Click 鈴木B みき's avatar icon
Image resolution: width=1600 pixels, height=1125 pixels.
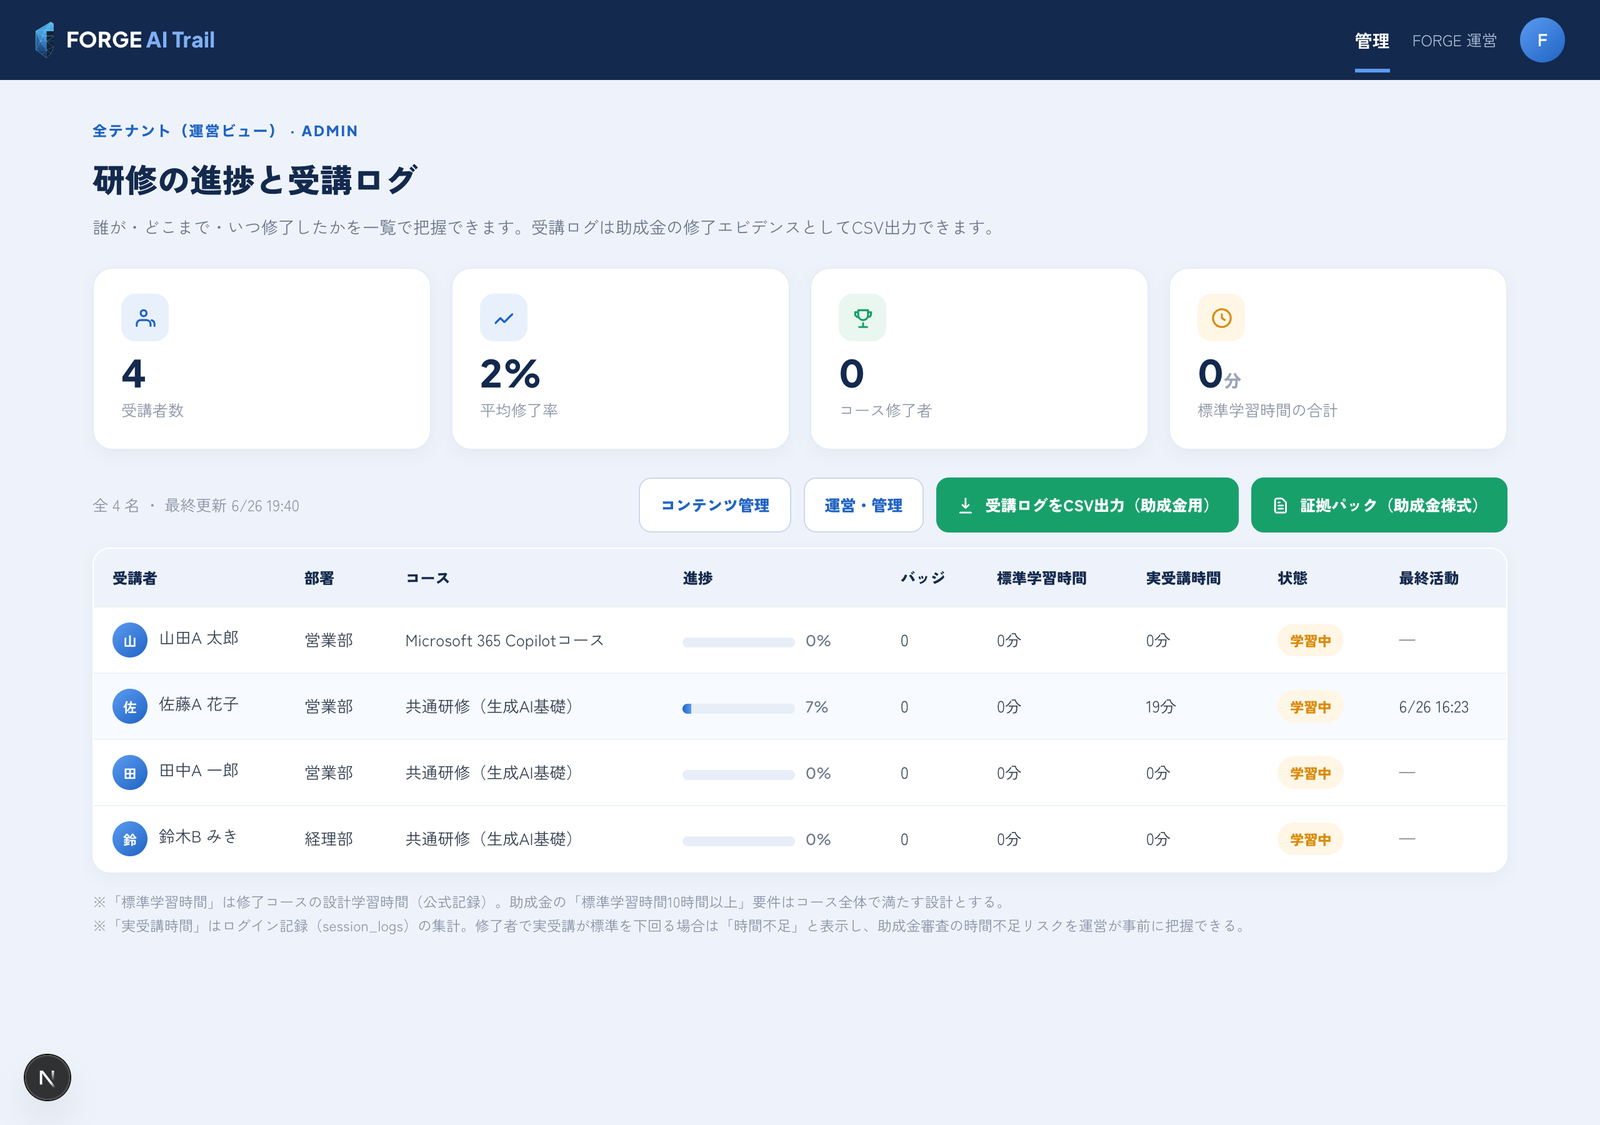130,839
